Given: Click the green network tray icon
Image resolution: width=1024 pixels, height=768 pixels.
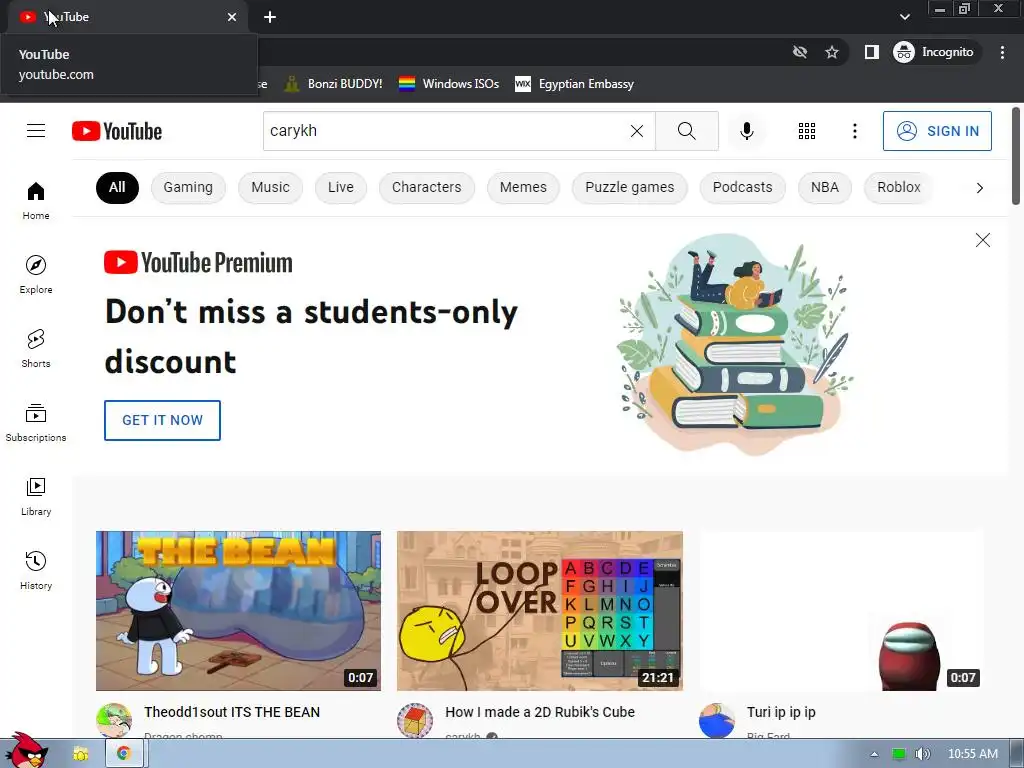Looking at the screenshot, I should click(899, 754).
